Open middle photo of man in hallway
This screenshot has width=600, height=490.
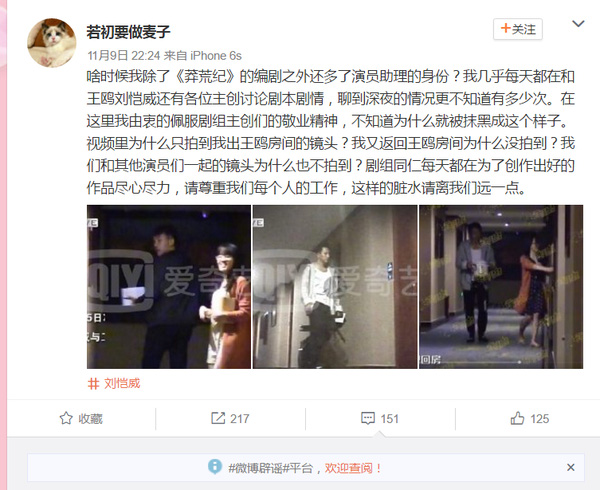335,287
